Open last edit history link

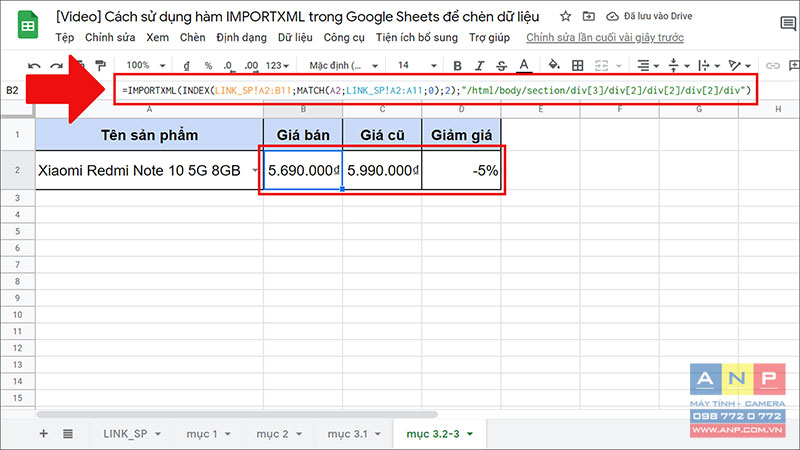[605, 37]
